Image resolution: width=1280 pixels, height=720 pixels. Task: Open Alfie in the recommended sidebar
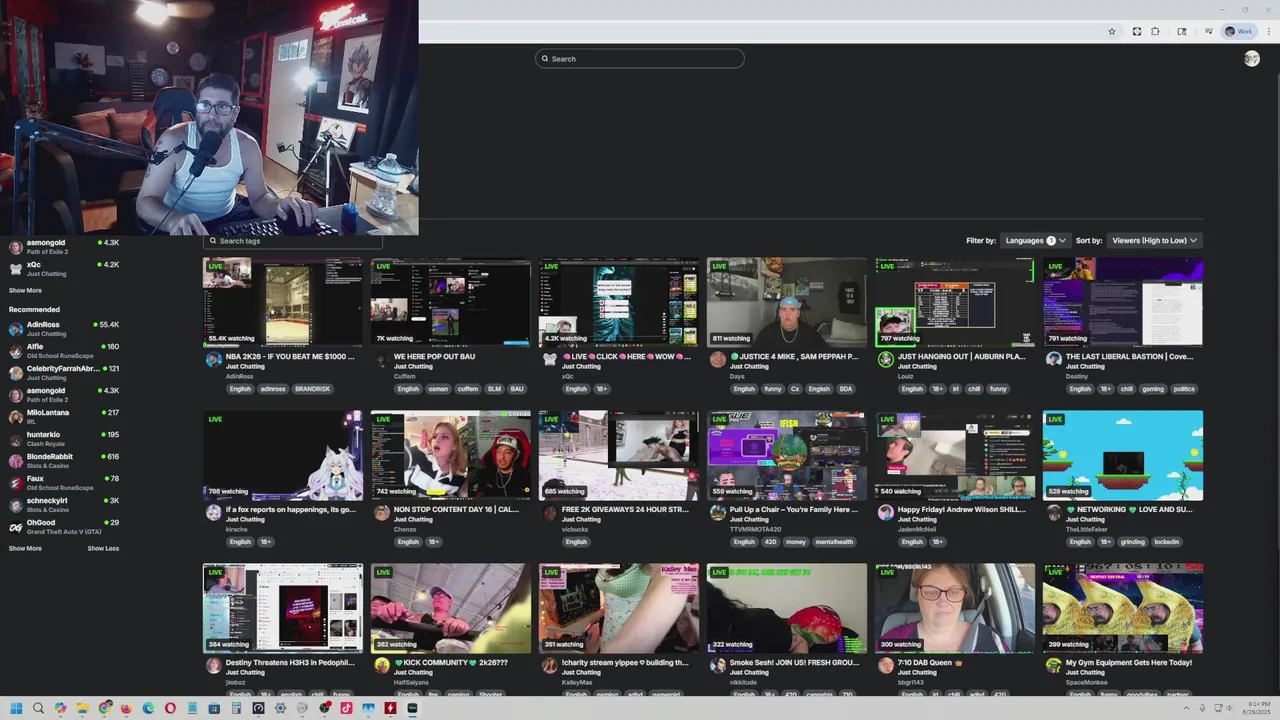tap(64, 351)
